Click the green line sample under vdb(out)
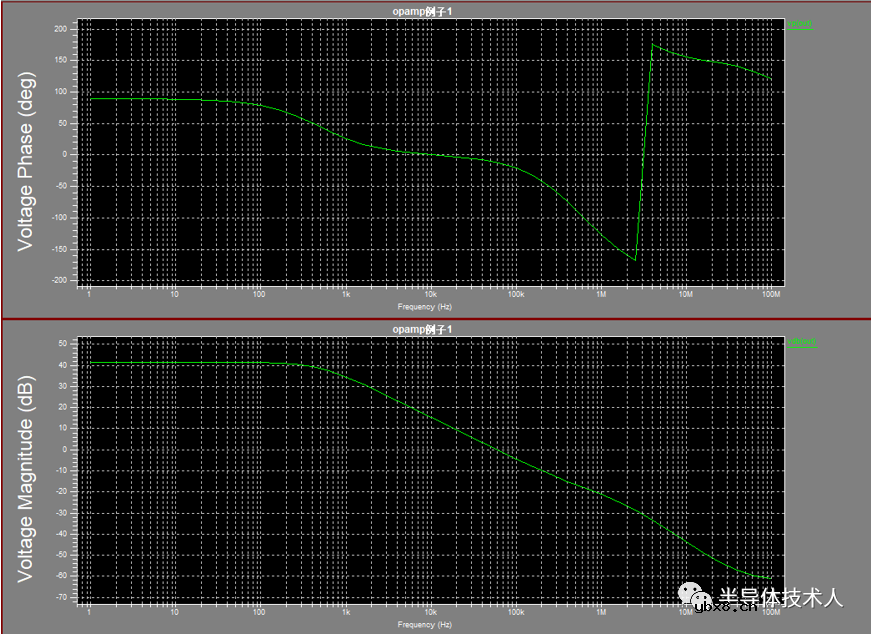This screenshot has height=637, width=873. [801, 346]
